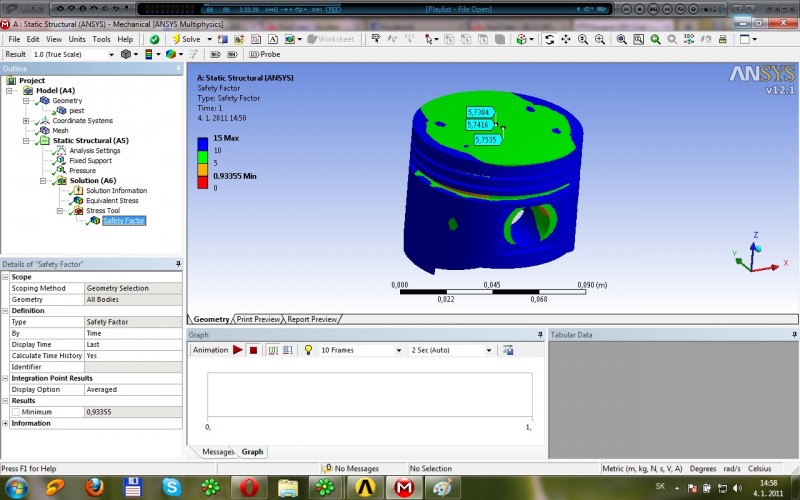Click the Export Animation icon
Screen dimensions: 800x500
pyautogui.click(x=508, y=350)
